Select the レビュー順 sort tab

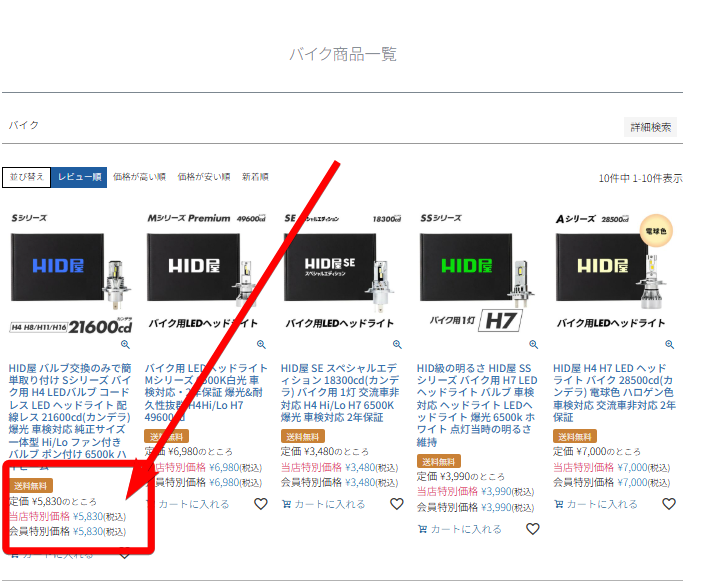tap(79, 177)
